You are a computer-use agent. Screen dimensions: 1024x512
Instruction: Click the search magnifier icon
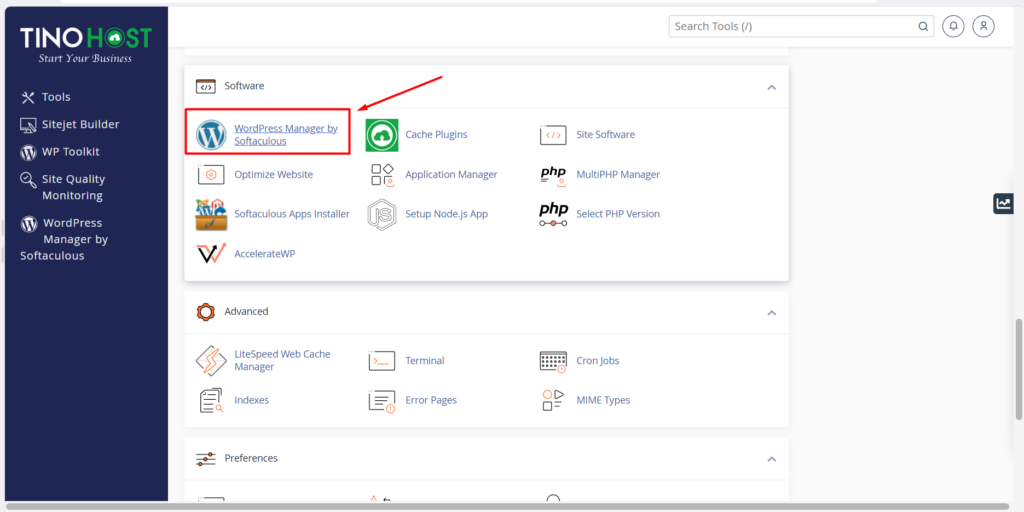point(923,27)
